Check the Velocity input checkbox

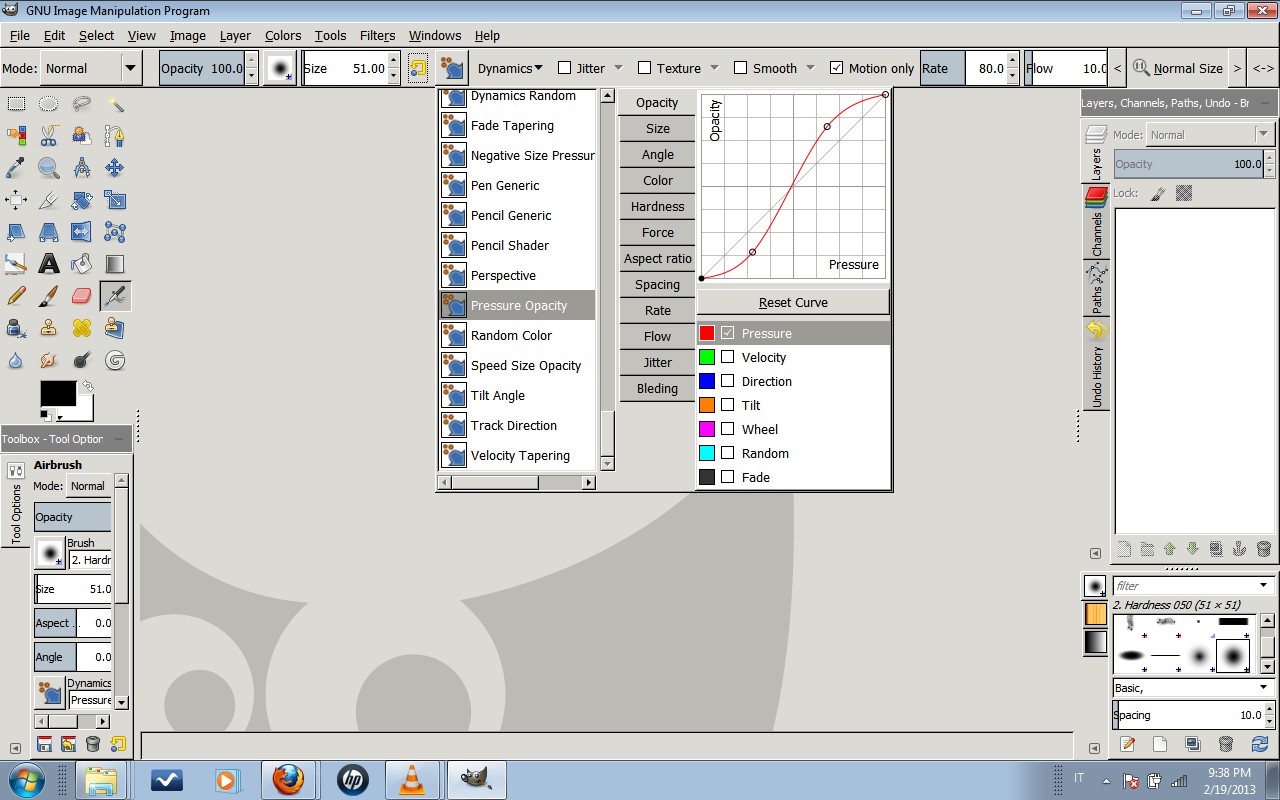tap(727, 357)
